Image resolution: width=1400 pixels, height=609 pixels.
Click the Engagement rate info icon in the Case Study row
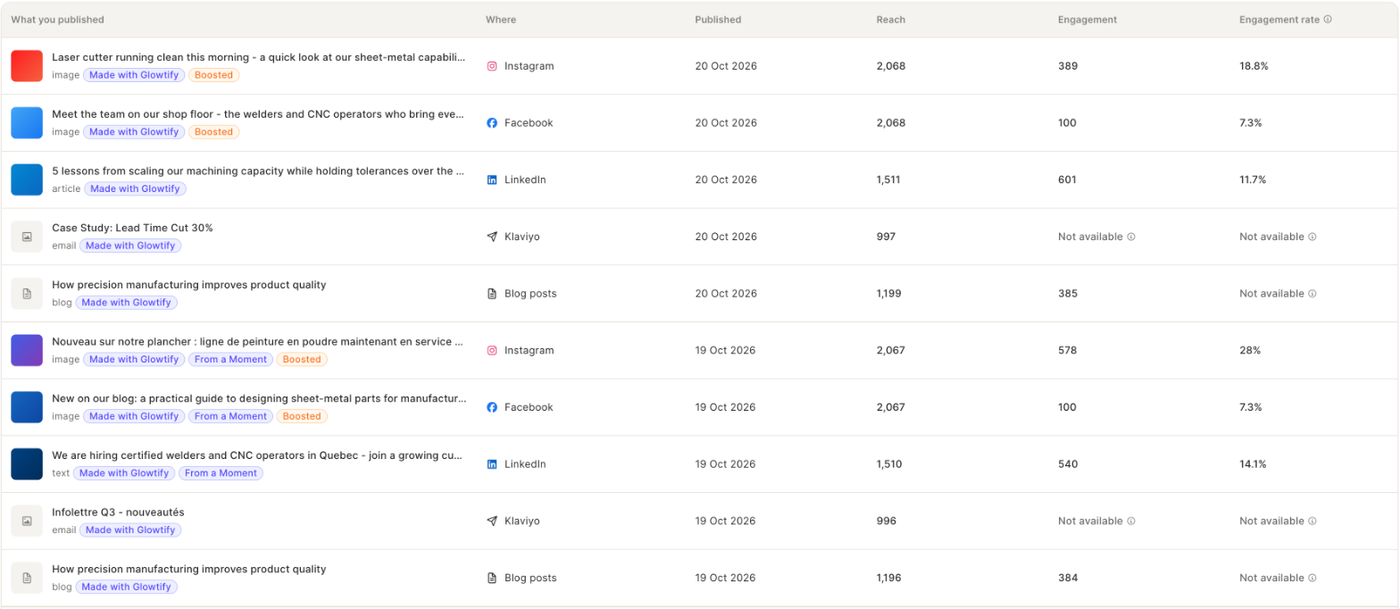click(x=1313, y=237)
